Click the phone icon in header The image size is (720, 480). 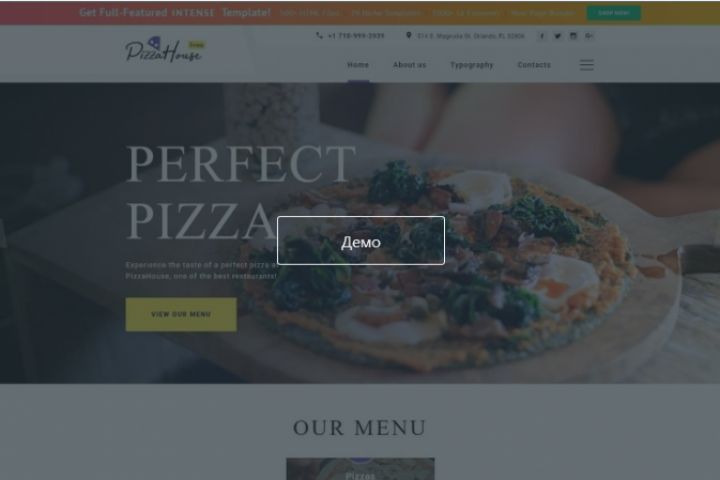[x=320, y=35]
